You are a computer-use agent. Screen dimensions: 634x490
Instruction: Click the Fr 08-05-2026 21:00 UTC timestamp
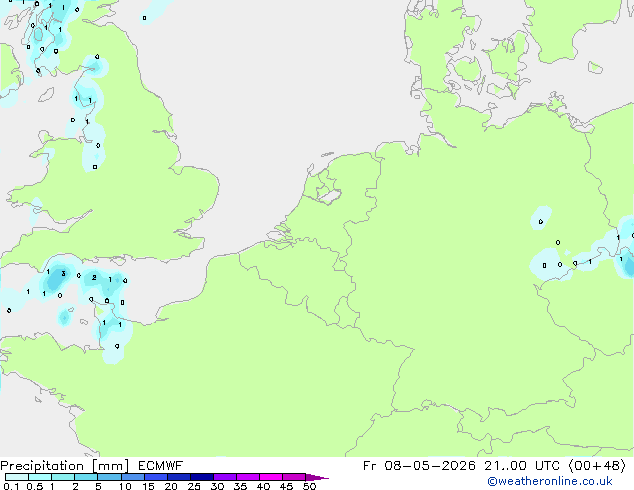click(461, 466)
